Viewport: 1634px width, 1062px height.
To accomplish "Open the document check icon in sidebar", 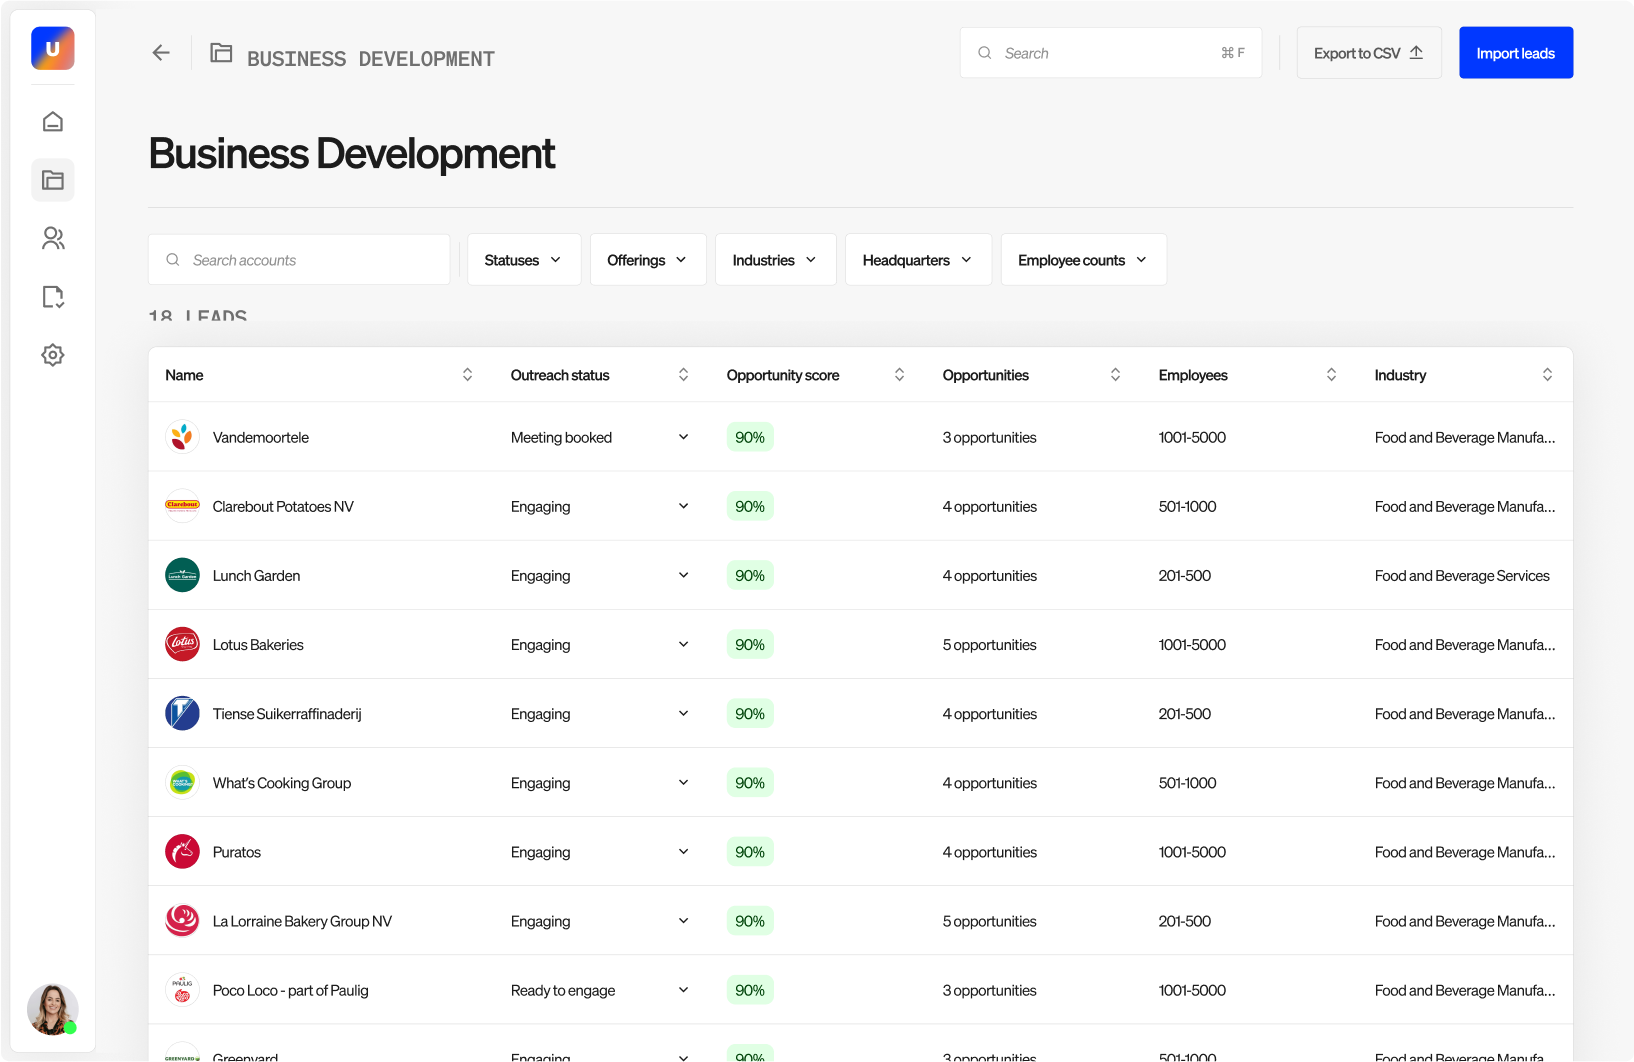I will click(53, 297).
